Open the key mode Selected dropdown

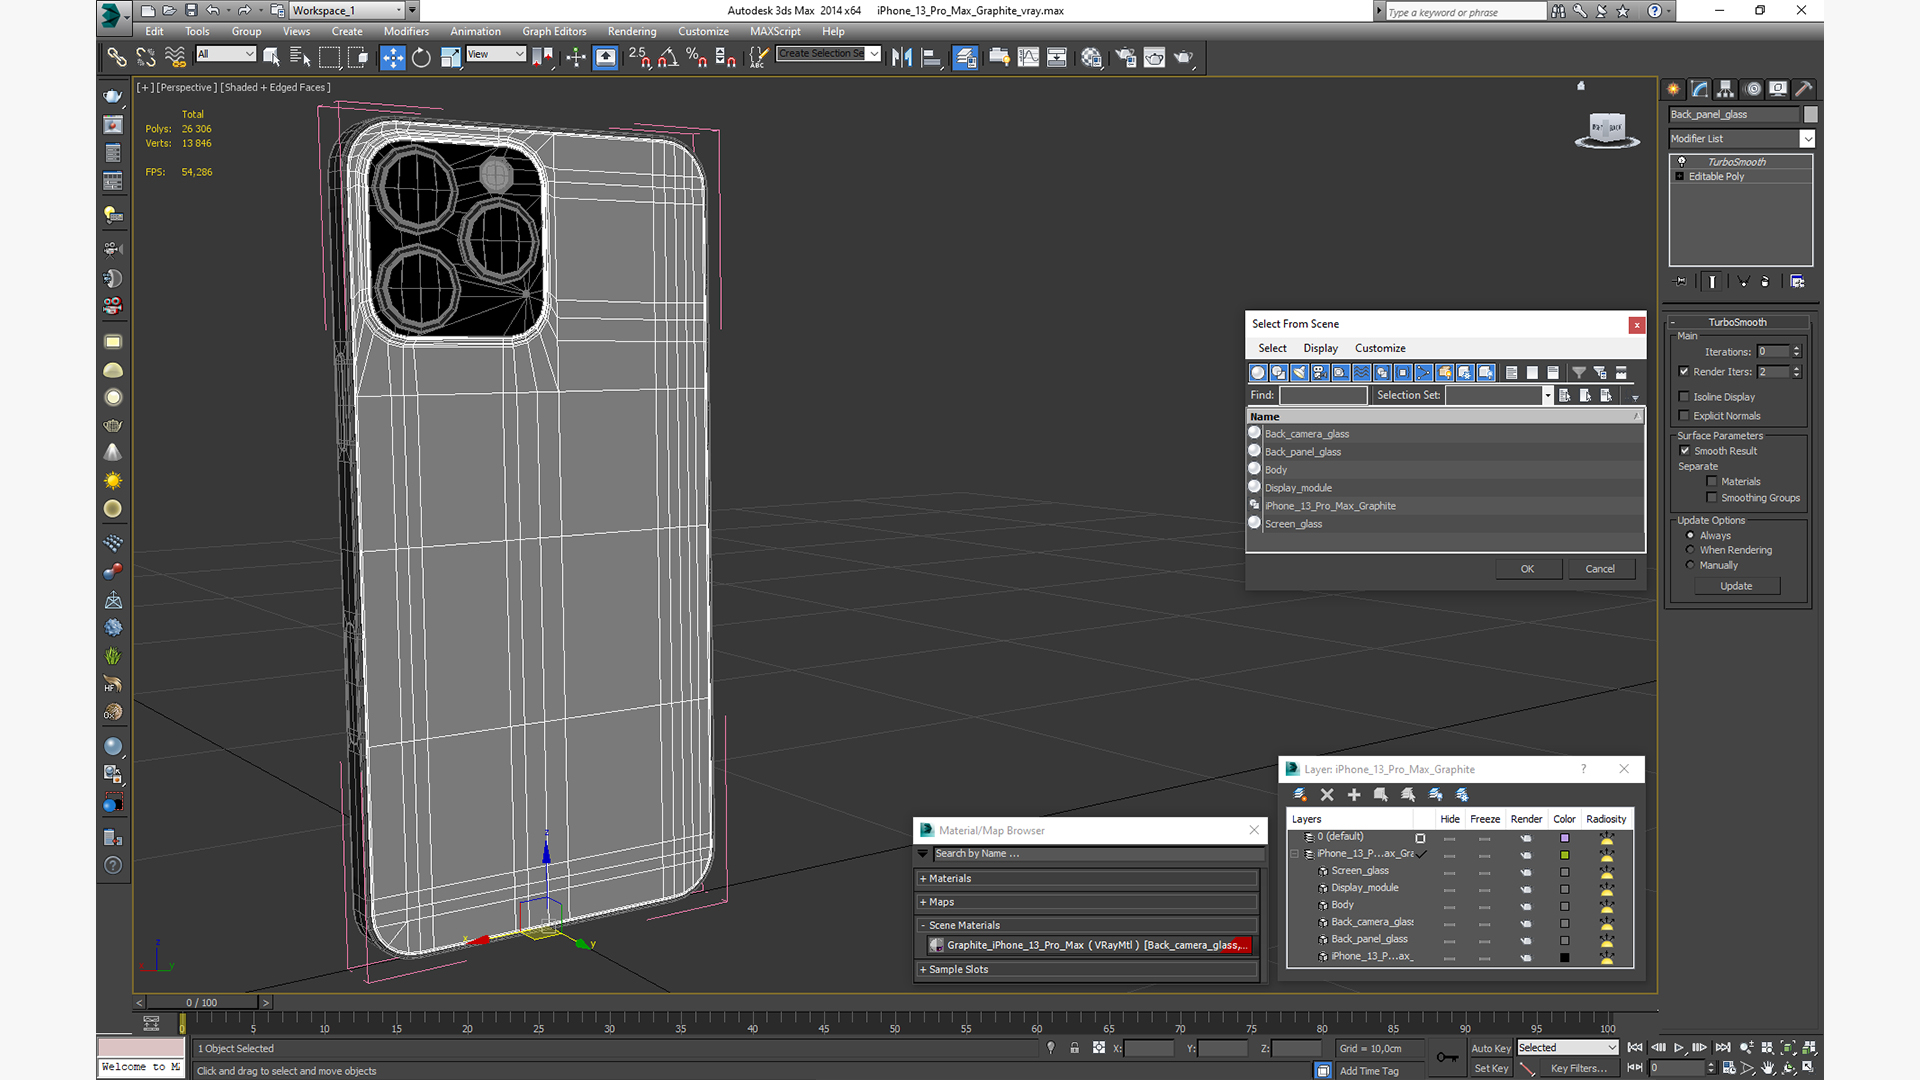click(1567, 1048)
